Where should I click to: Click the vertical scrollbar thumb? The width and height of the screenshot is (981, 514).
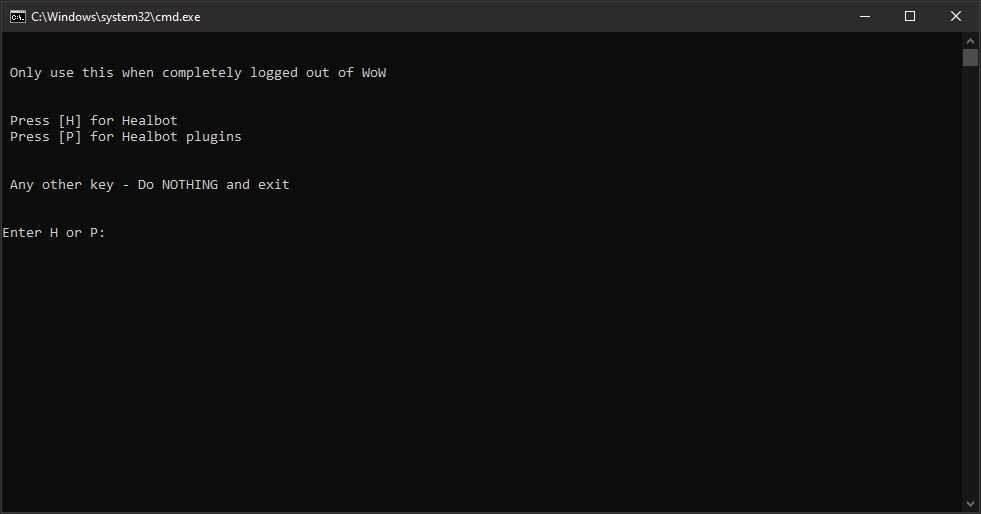pos(970,57)
